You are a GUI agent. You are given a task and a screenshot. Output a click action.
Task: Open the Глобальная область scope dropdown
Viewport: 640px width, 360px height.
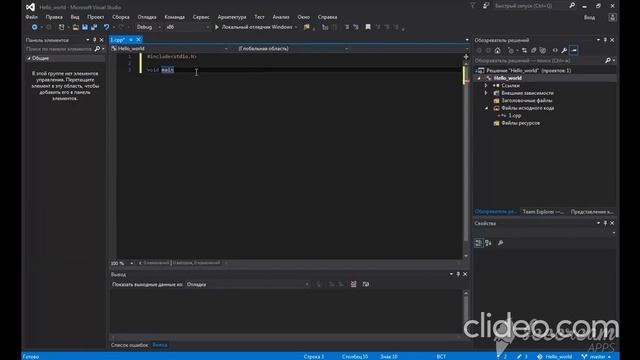(293, 49)
